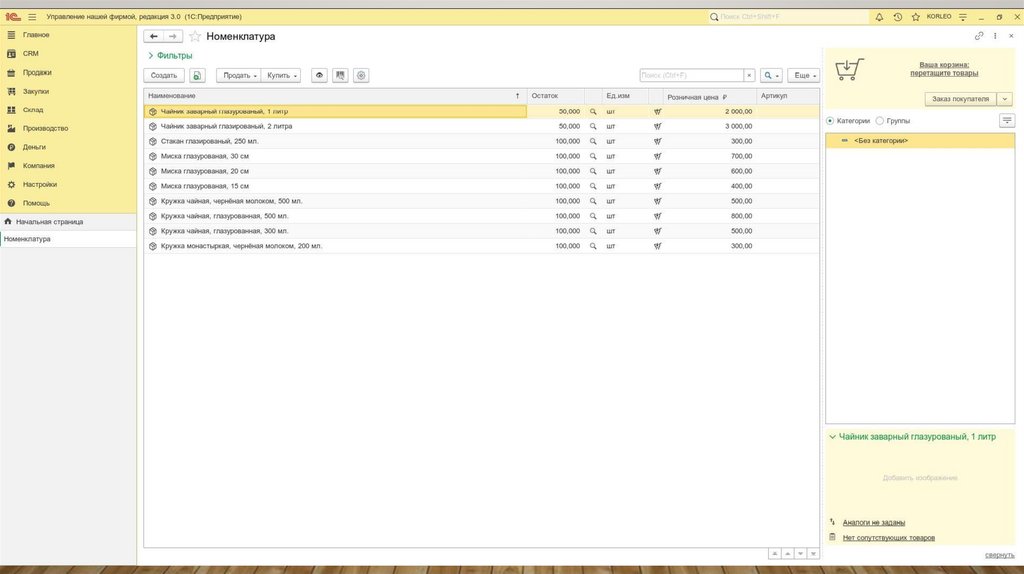Open the Деньги section
The image size is (1024, 574).
pyautogui.click(x=34, y=148)
